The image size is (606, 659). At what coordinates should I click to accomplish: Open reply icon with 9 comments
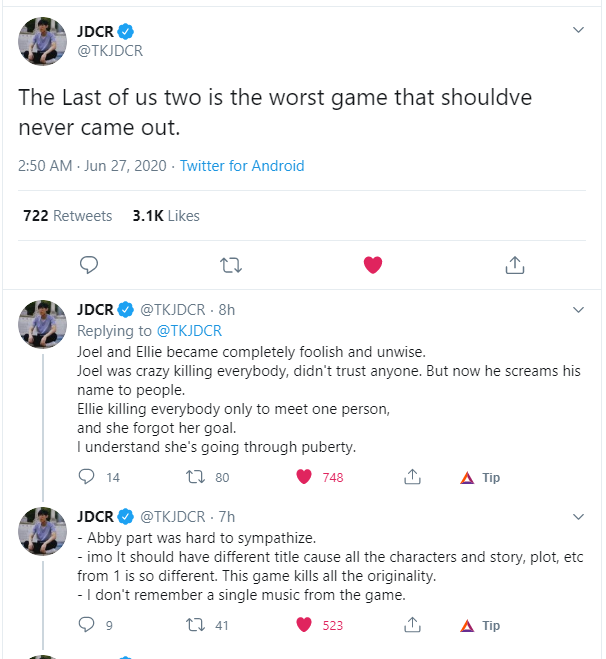pyautogui.click(x=87, y=625)
